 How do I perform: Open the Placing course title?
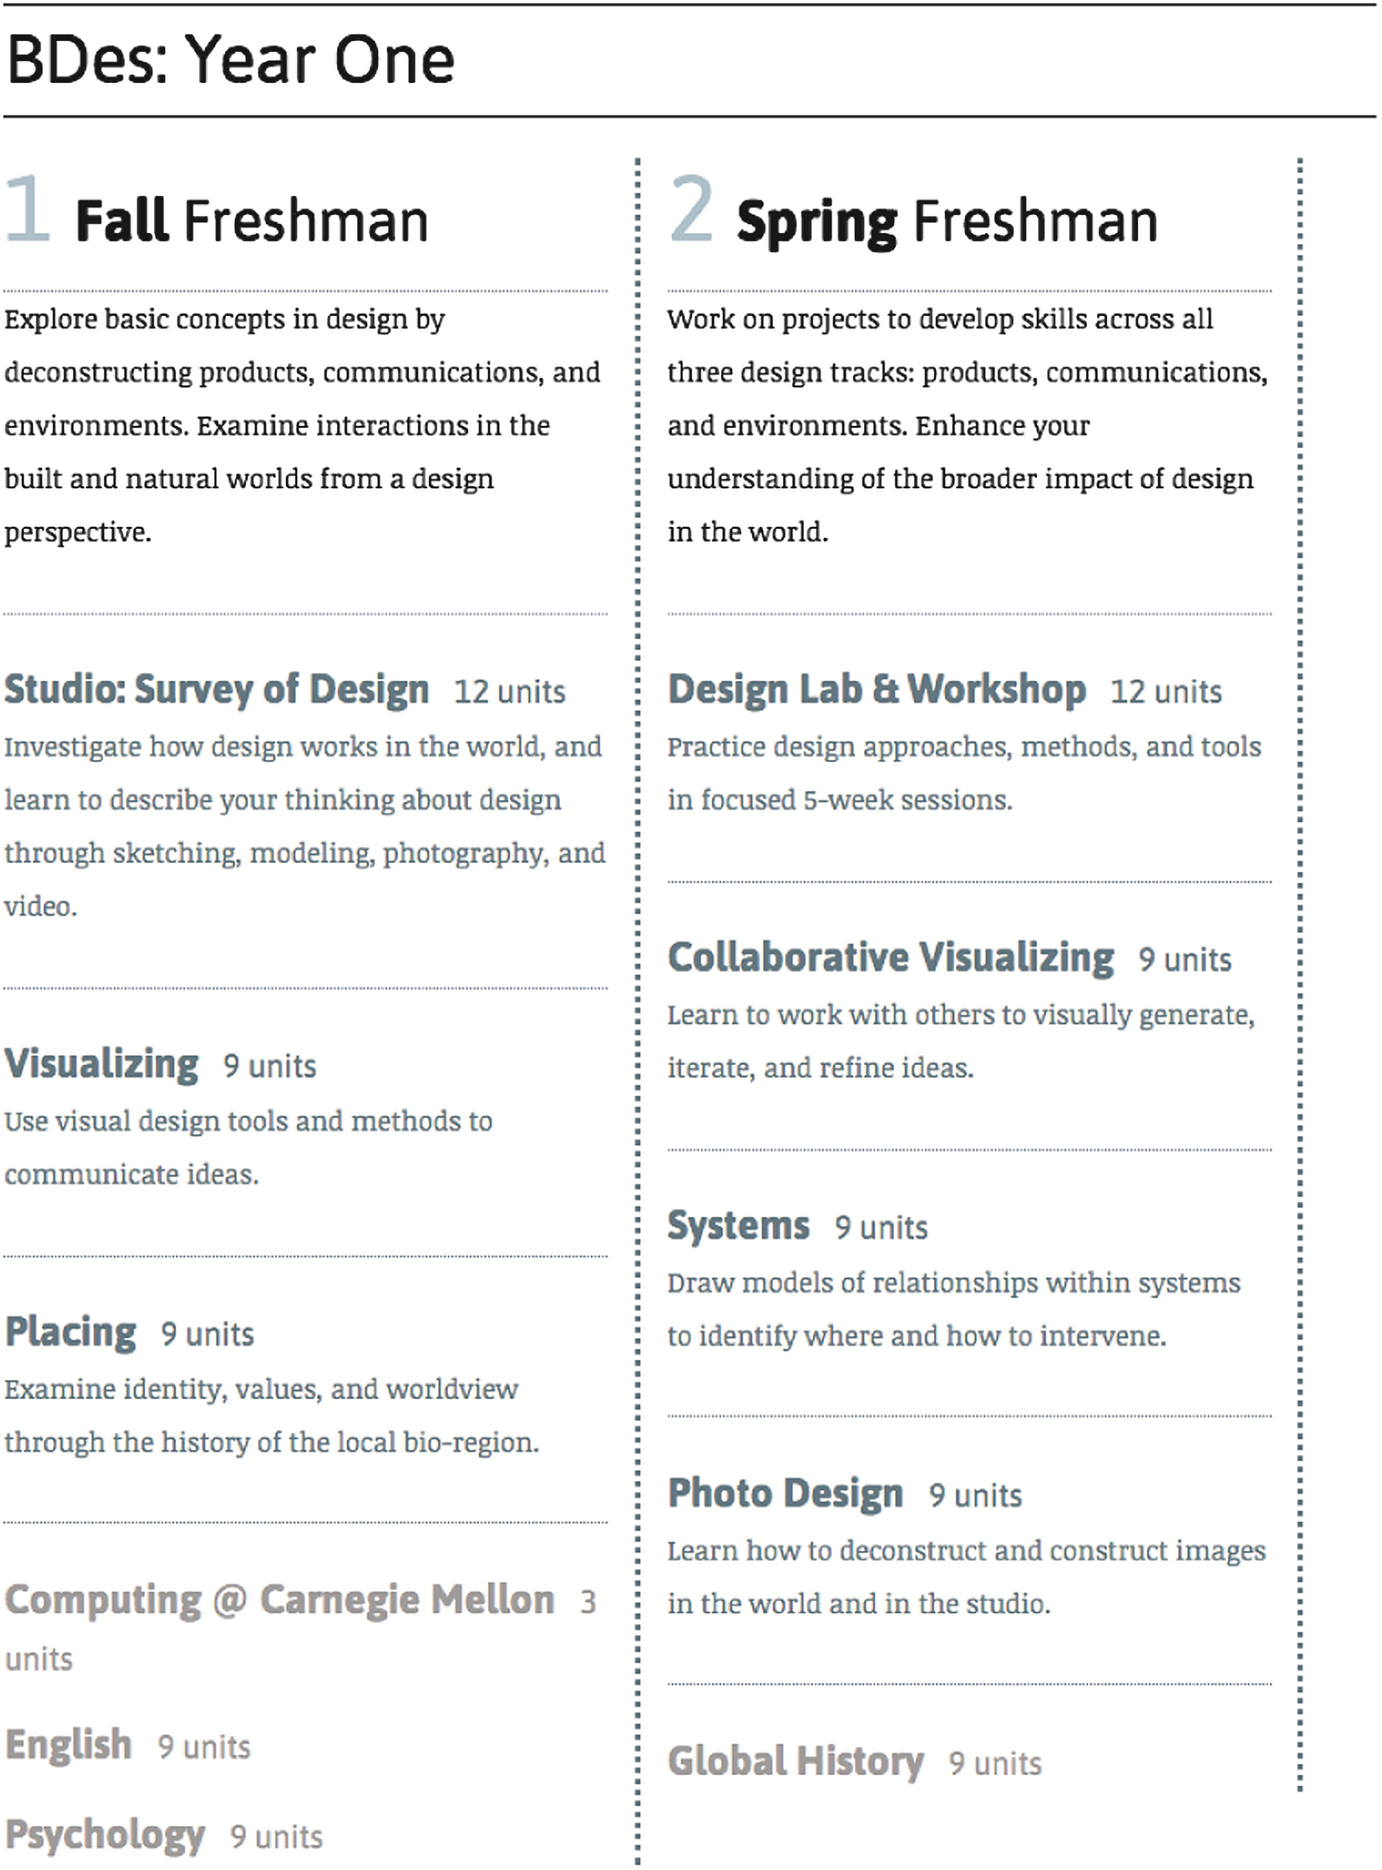point(70,1332)
